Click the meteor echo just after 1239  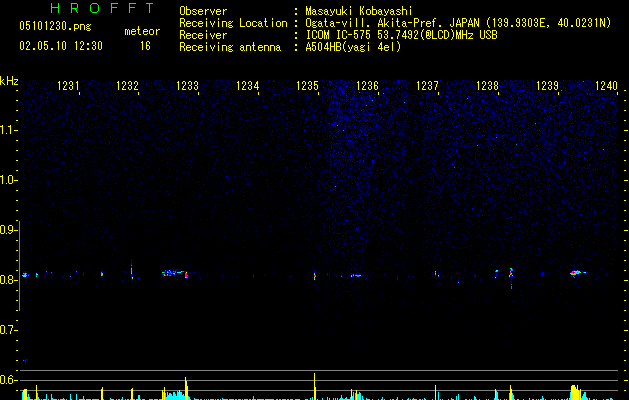578,273
